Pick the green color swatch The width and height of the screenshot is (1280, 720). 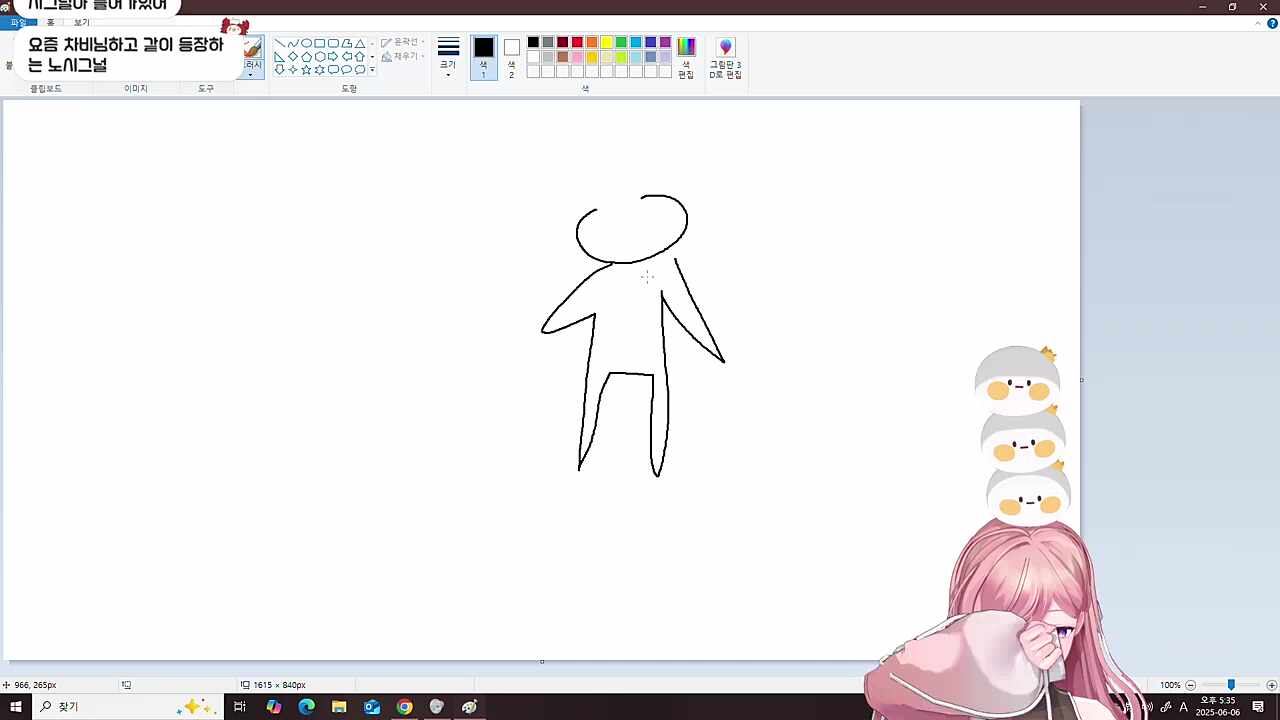[621, 42]
